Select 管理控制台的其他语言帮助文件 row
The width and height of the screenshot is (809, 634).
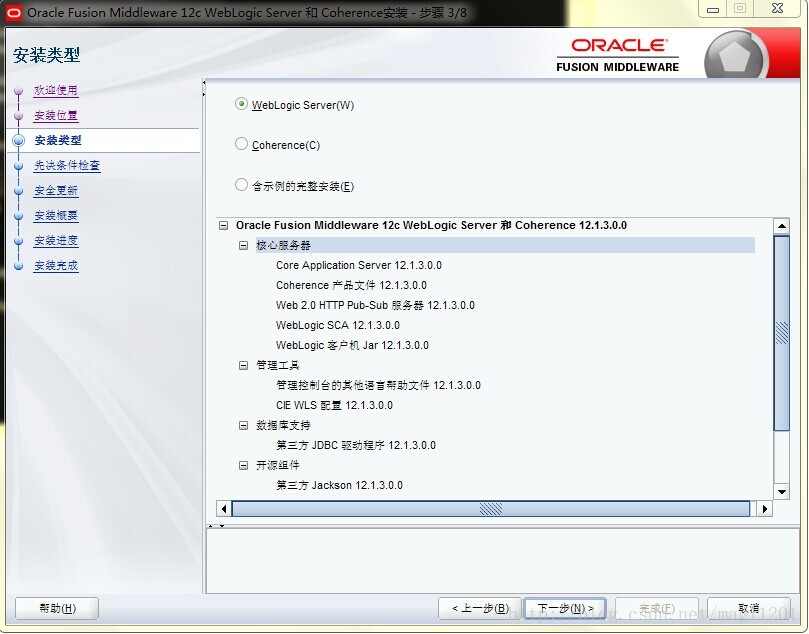(x=378, y=385)
